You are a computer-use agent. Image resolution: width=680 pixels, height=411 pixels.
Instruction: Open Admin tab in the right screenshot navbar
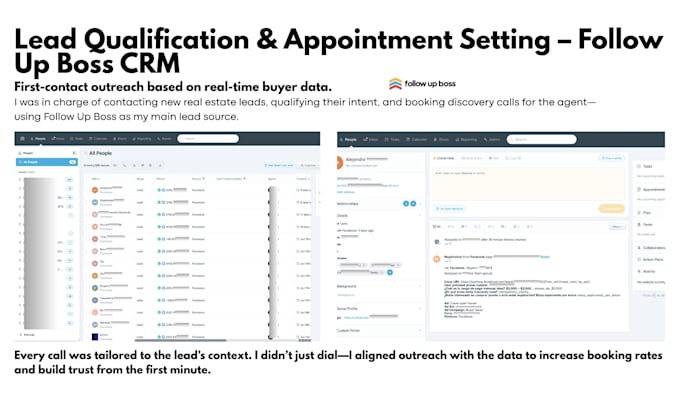point(492,140)
